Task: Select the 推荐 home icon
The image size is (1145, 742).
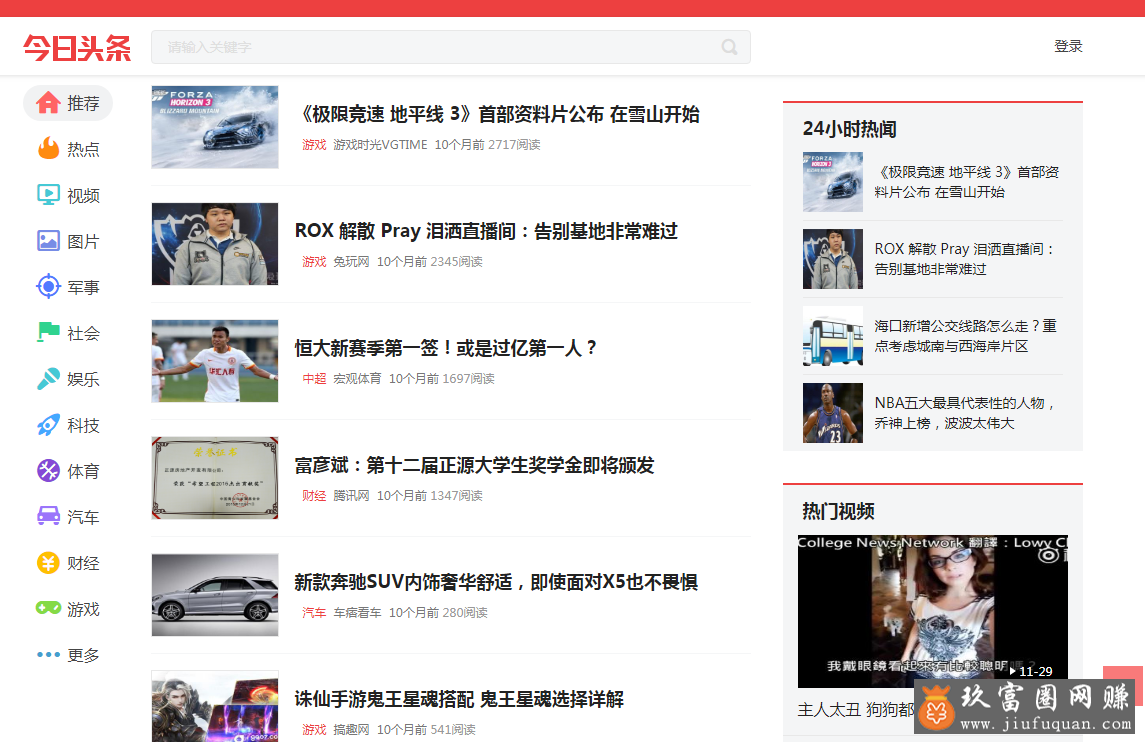Action: pyautogui.click(x=48, y=103)
